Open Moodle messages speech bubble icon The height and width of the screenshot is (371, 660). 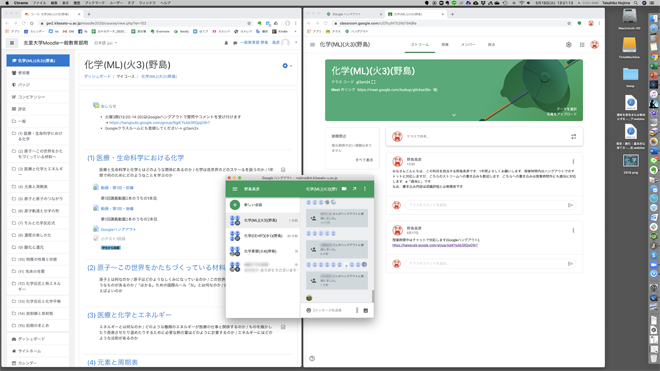coord(235,43)
